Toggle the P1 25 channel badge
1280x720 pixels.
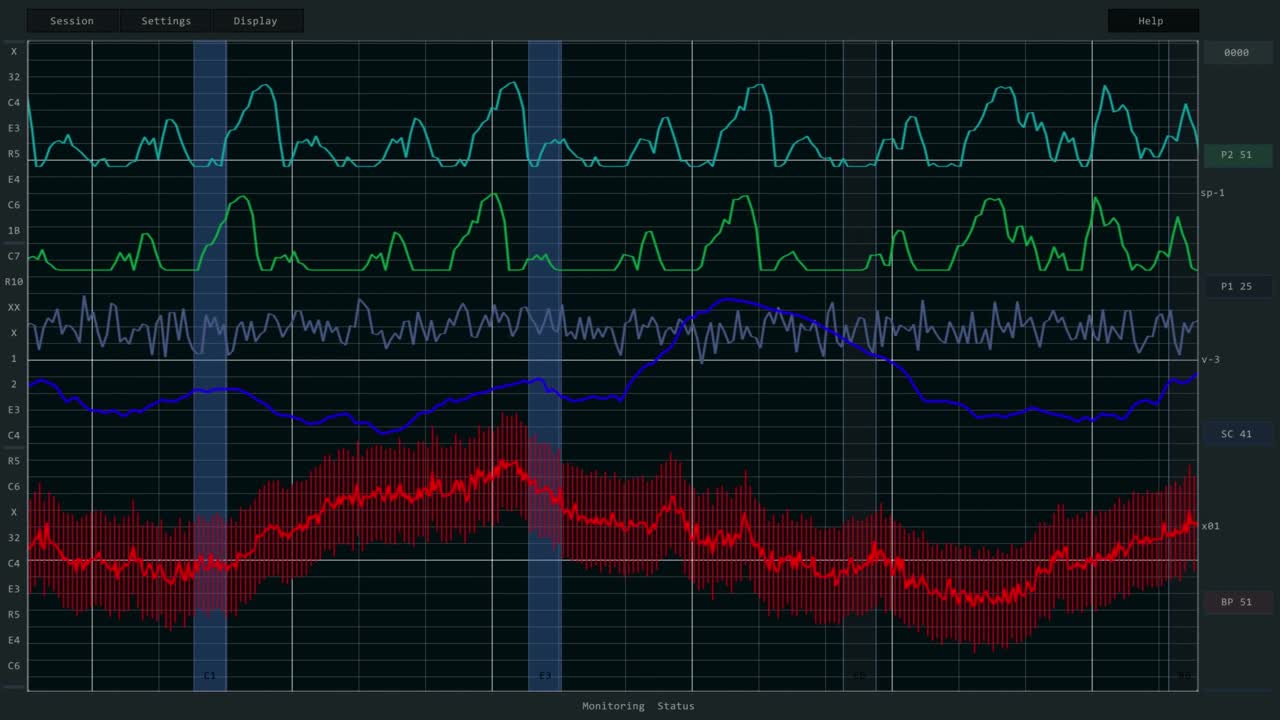[1237, 287]
